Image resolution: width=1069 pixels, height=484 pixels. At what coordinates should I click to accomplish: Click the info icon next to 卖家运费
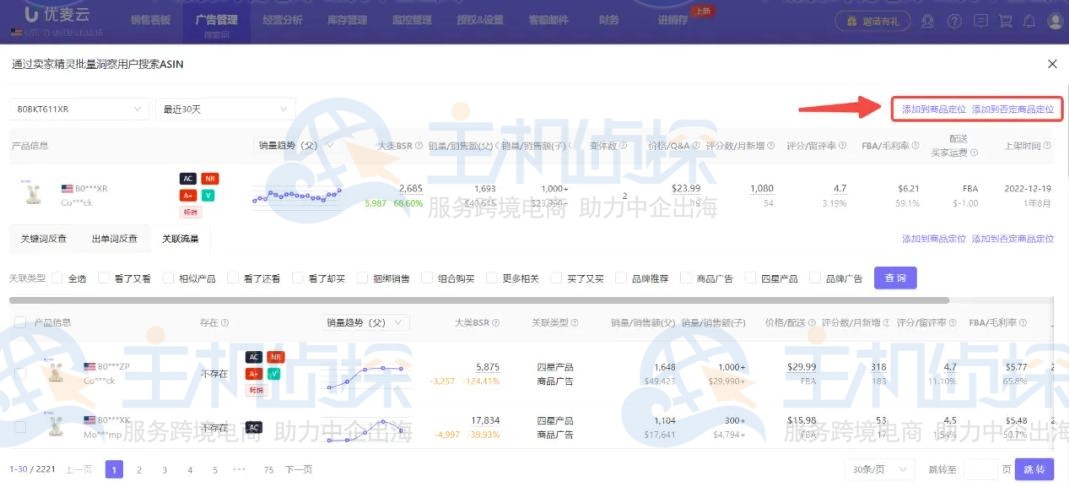coord(973,153)
